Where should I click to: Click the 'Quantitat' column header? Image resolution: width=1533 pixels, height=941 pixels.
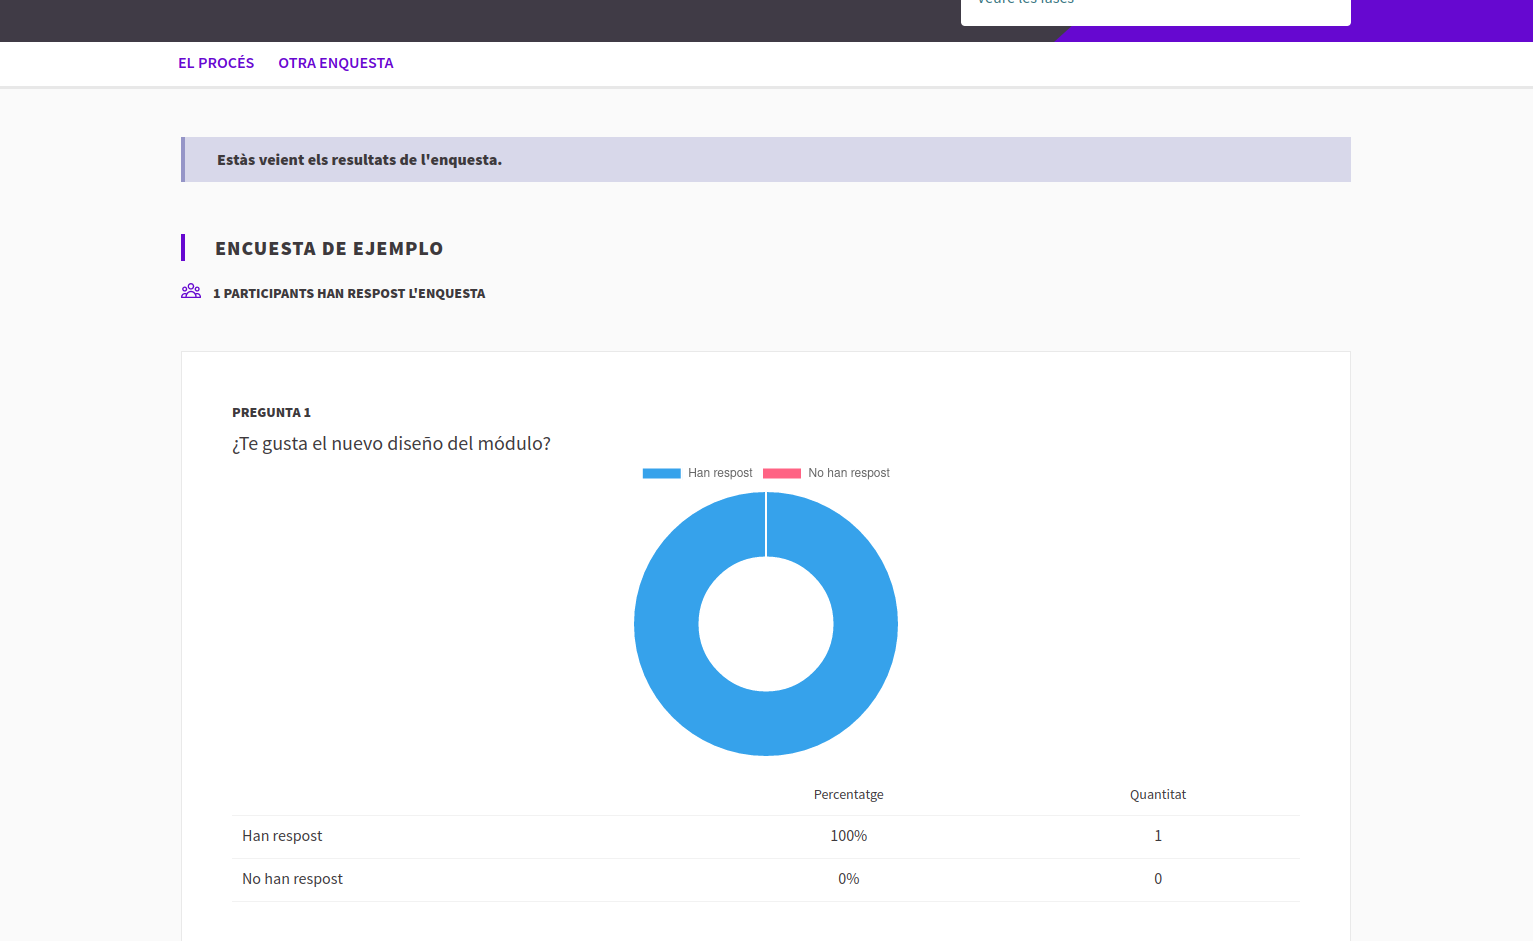click(1158, 795)
